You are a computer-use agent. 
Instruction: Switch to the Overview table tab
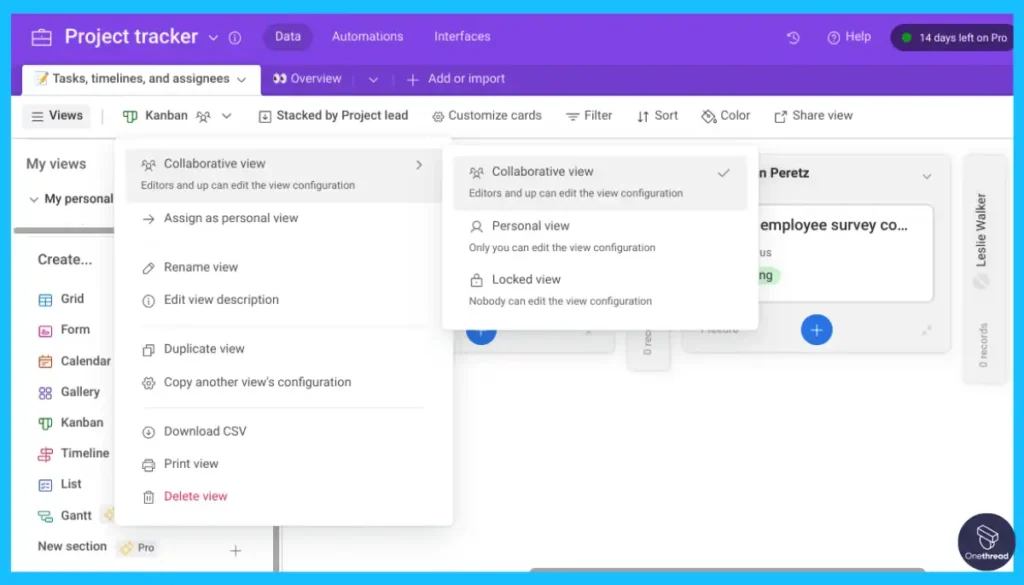click(307, 79)
